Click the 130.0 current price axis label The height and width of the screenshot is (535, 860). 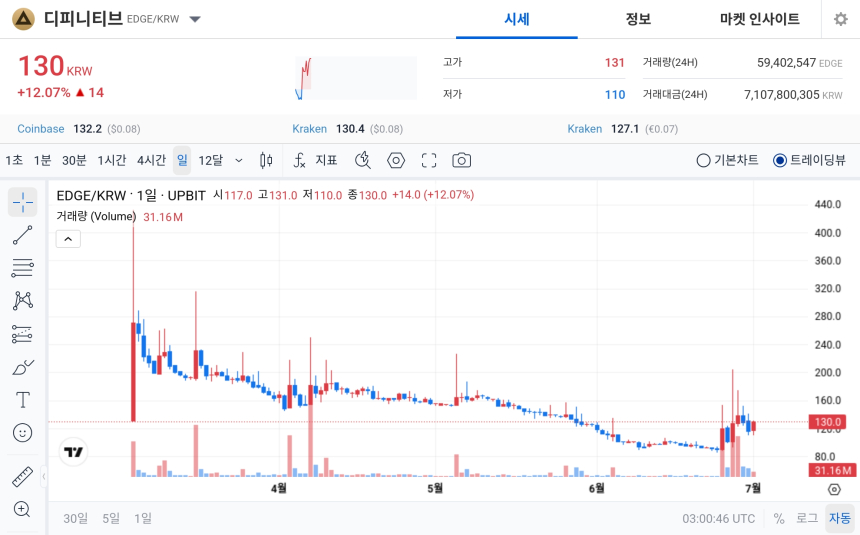click(x=827, y=422)
